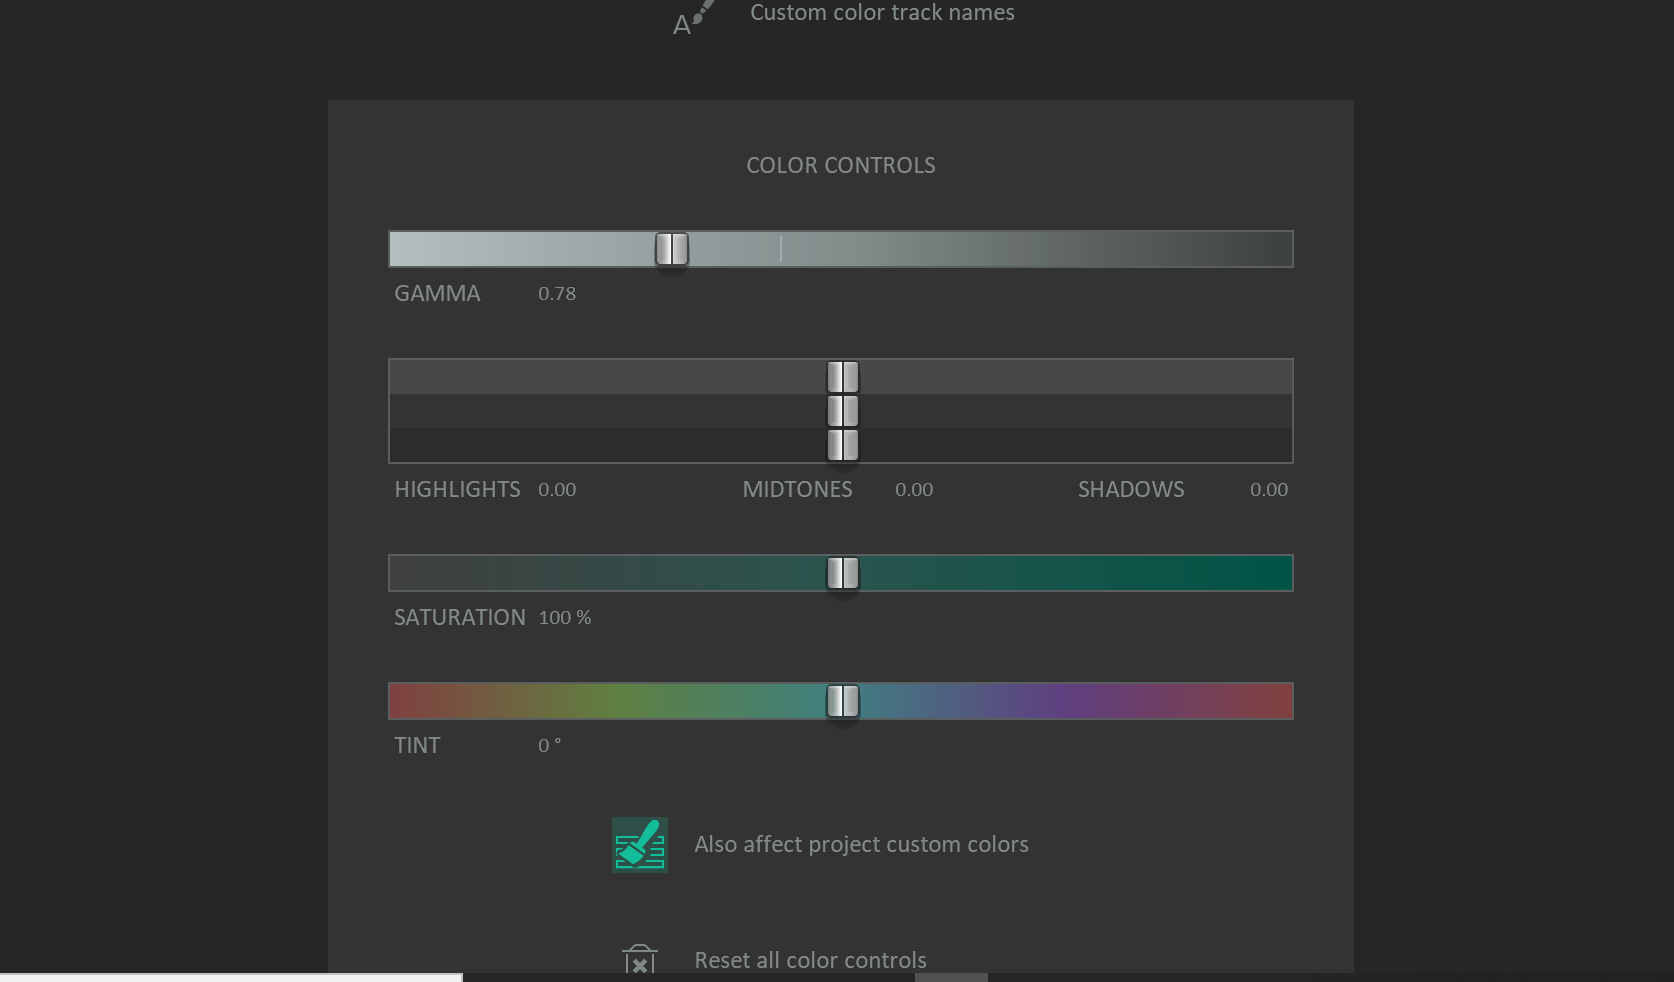The height and width of the screenshot is (982, 1674).
Task: Click the HIGHLIGHTS slider handle
Action: [x=841, y=376]
